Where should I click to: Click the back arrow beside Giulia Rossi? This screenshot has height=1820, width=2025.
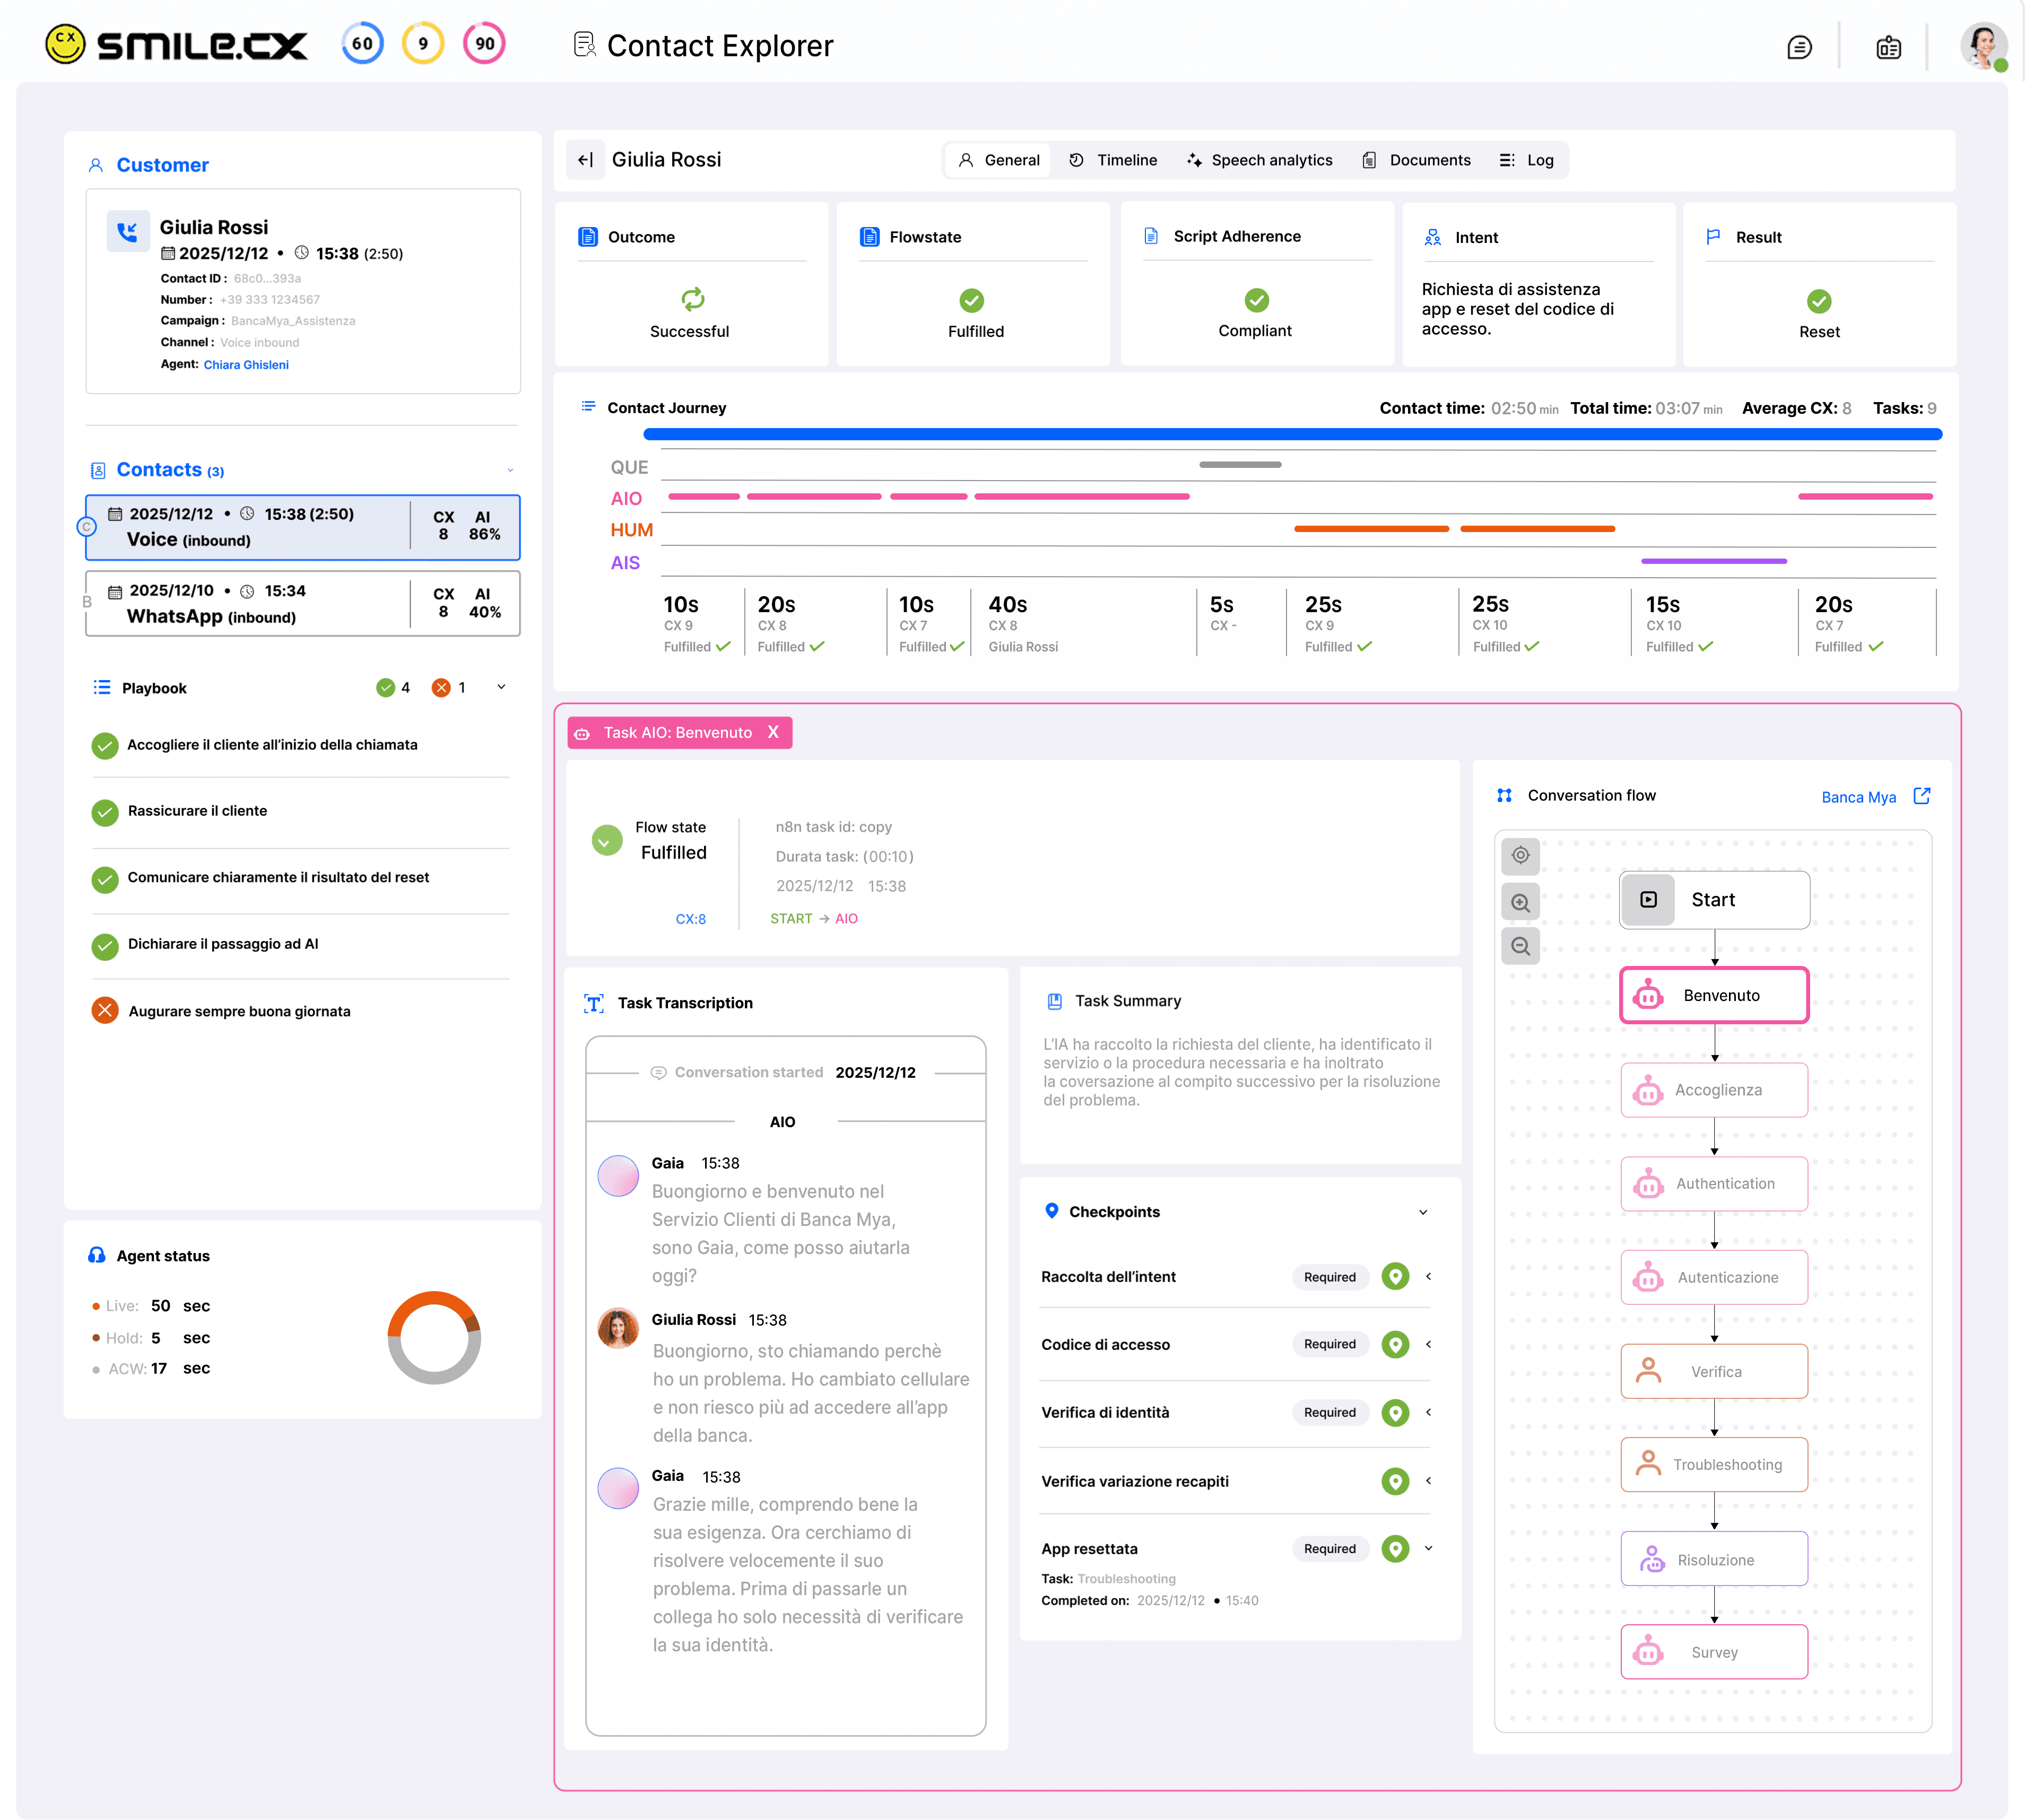[586, 160]
